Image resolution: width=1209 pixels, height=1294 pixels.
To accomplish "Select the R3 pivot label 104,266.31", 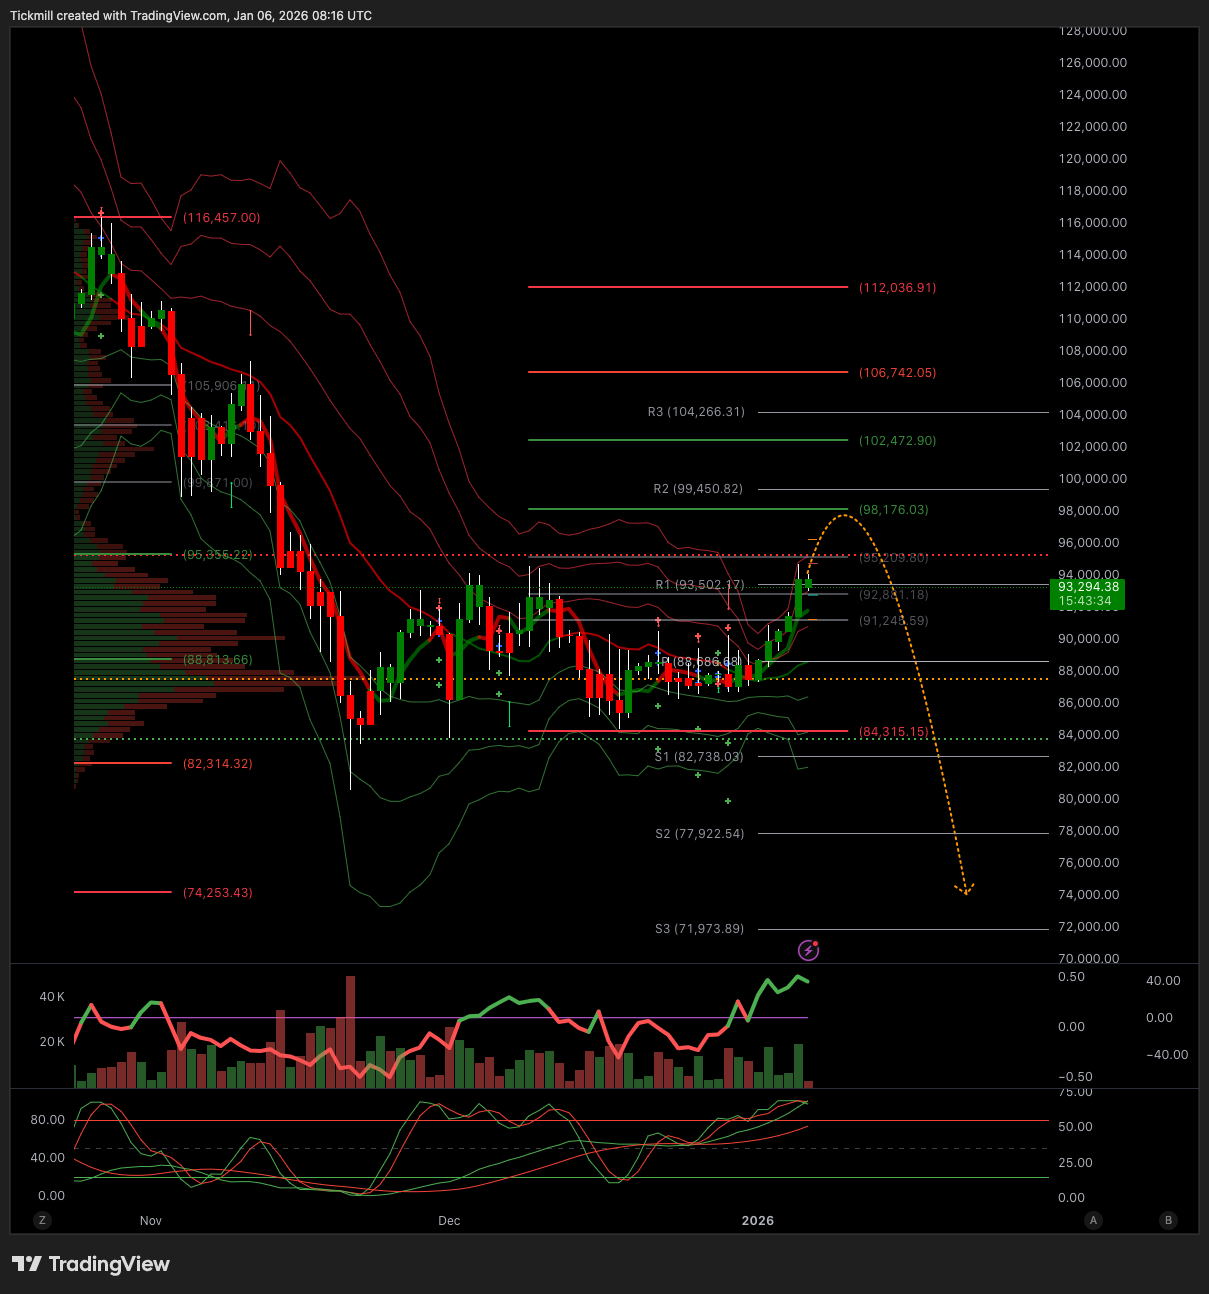I will [x=696, y=412].
